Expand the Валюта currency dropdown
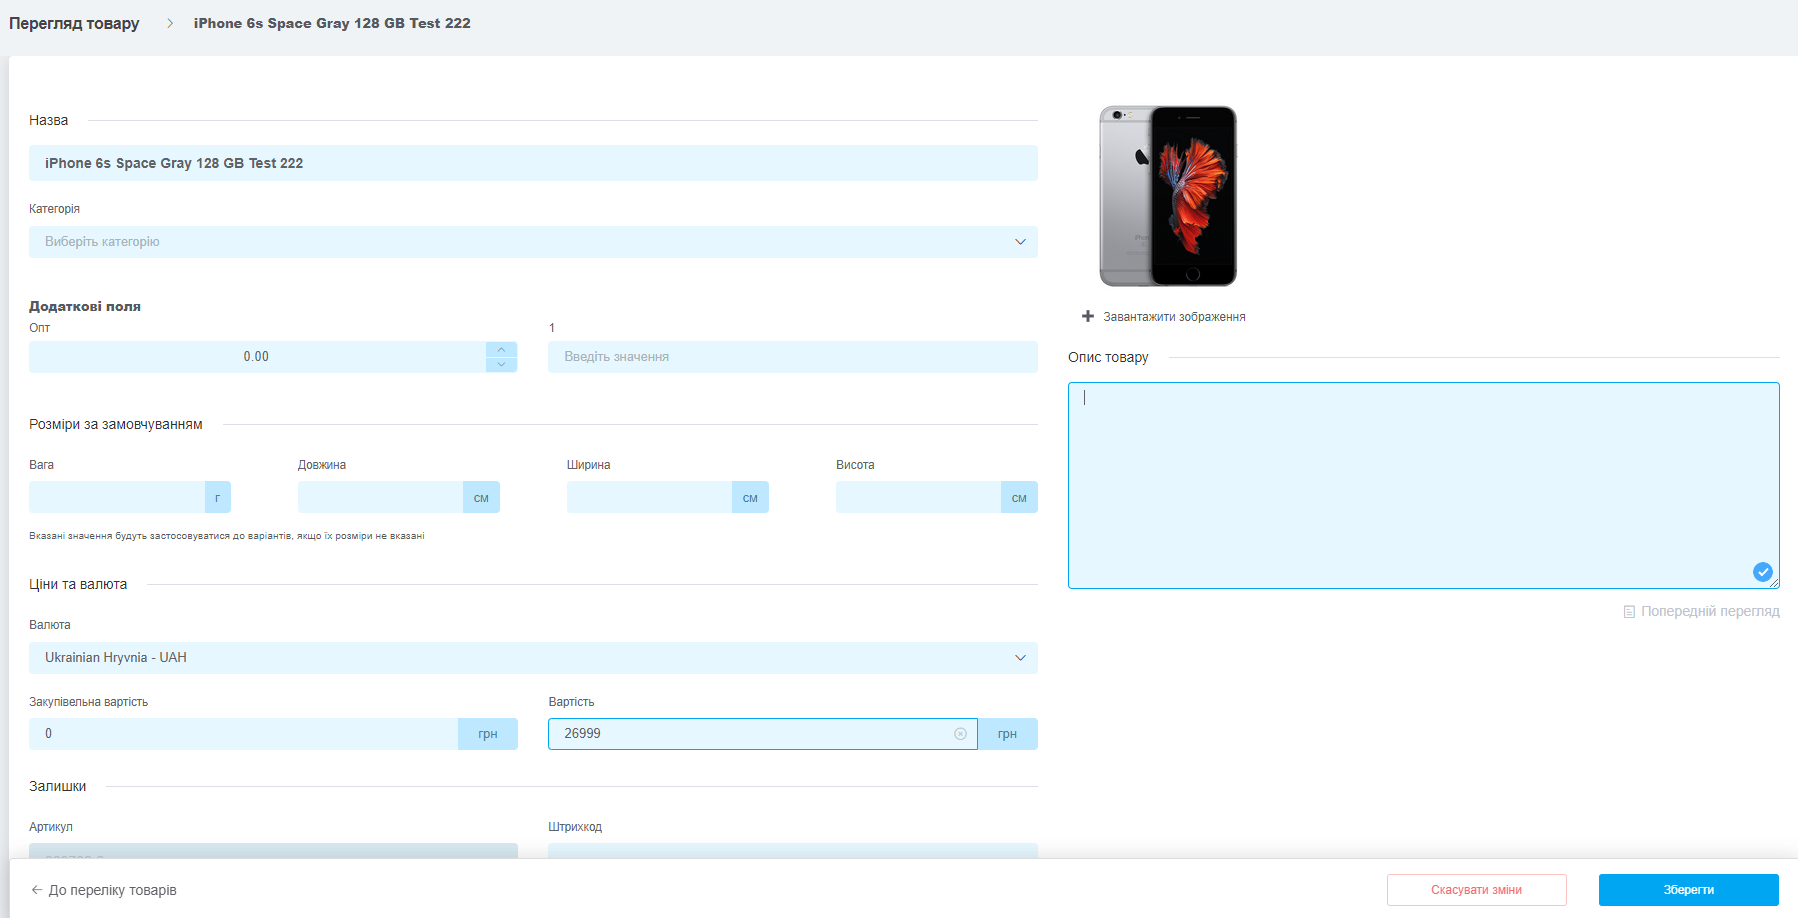This screenshot has width=1798, height=918. pos(533,658)
